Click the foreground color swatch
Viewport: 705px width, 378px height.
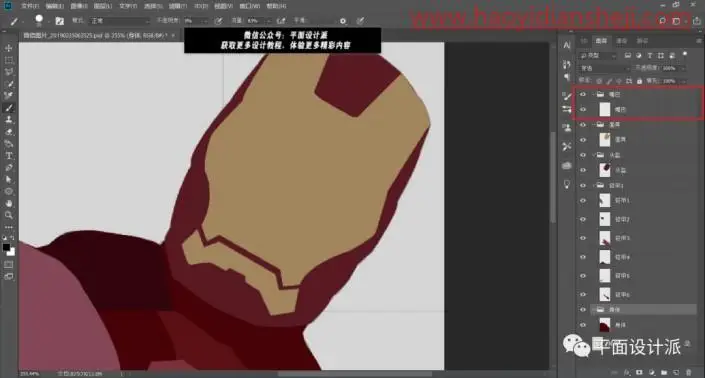pyautogui.click(x=6, y=248)
